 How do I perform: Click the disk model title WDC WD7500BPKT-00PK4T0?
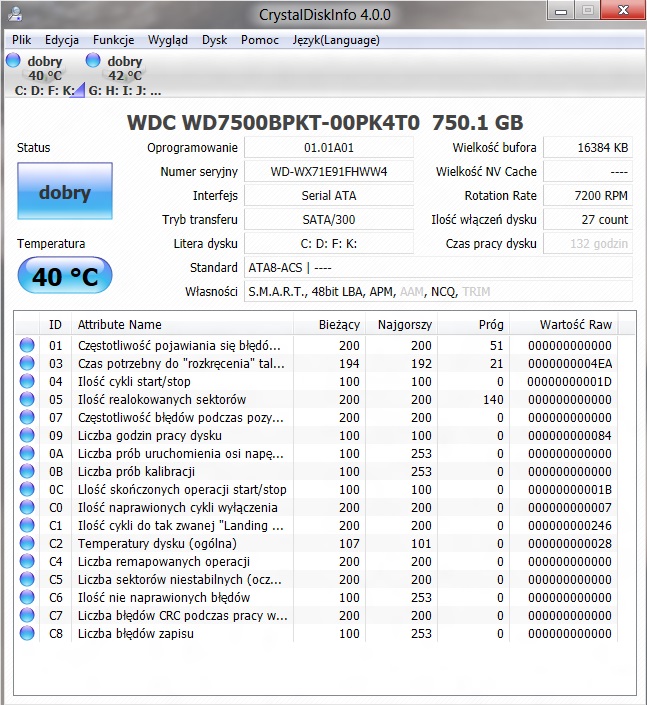click(x=273, y=123)
